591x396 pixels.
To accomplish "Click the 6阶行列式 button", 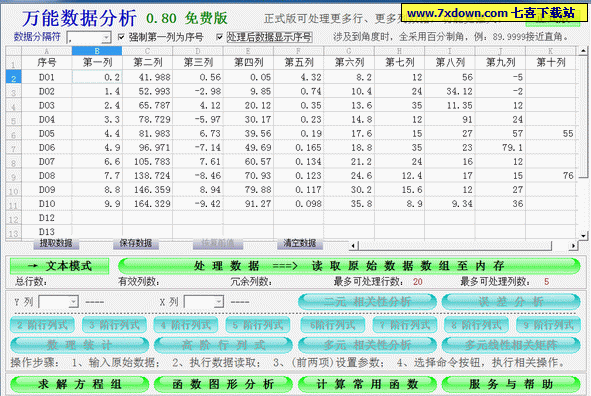I will (x=333, y=325).
